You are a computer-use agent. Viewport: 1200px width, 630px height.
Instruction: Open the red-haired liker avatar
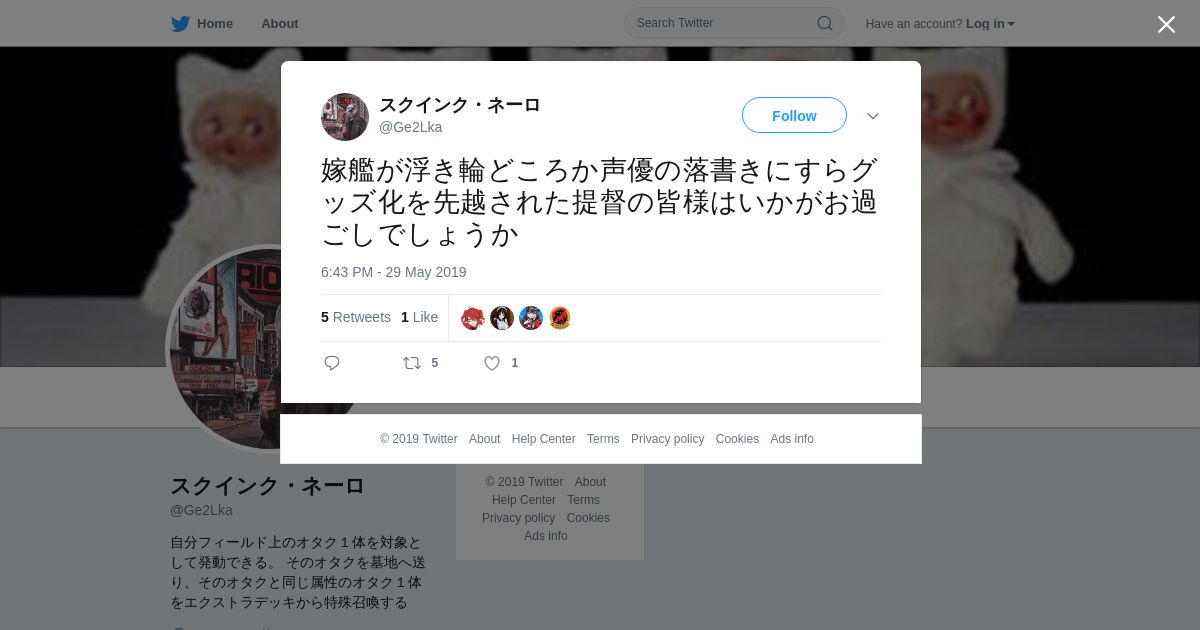point(473,318)
